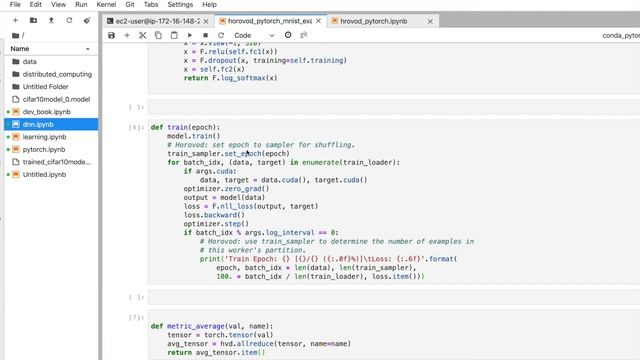Screen dimensions: 640x360
Task: Open the File menu
Action: 15,4
